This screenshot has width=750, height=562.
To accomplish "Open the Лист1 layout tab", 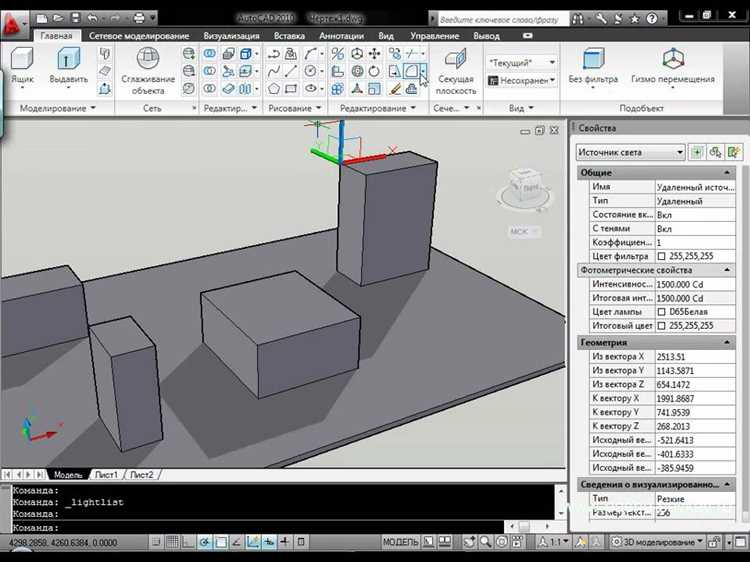I will [106, 474].
